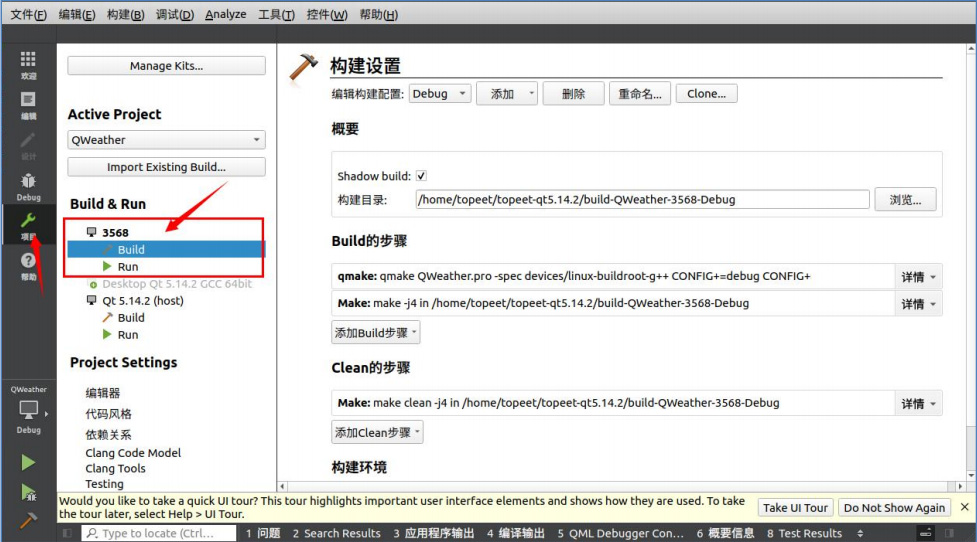Click the 构建目录 path input field
The height and width of the screenshot is (542, 977).
[642, 199]
